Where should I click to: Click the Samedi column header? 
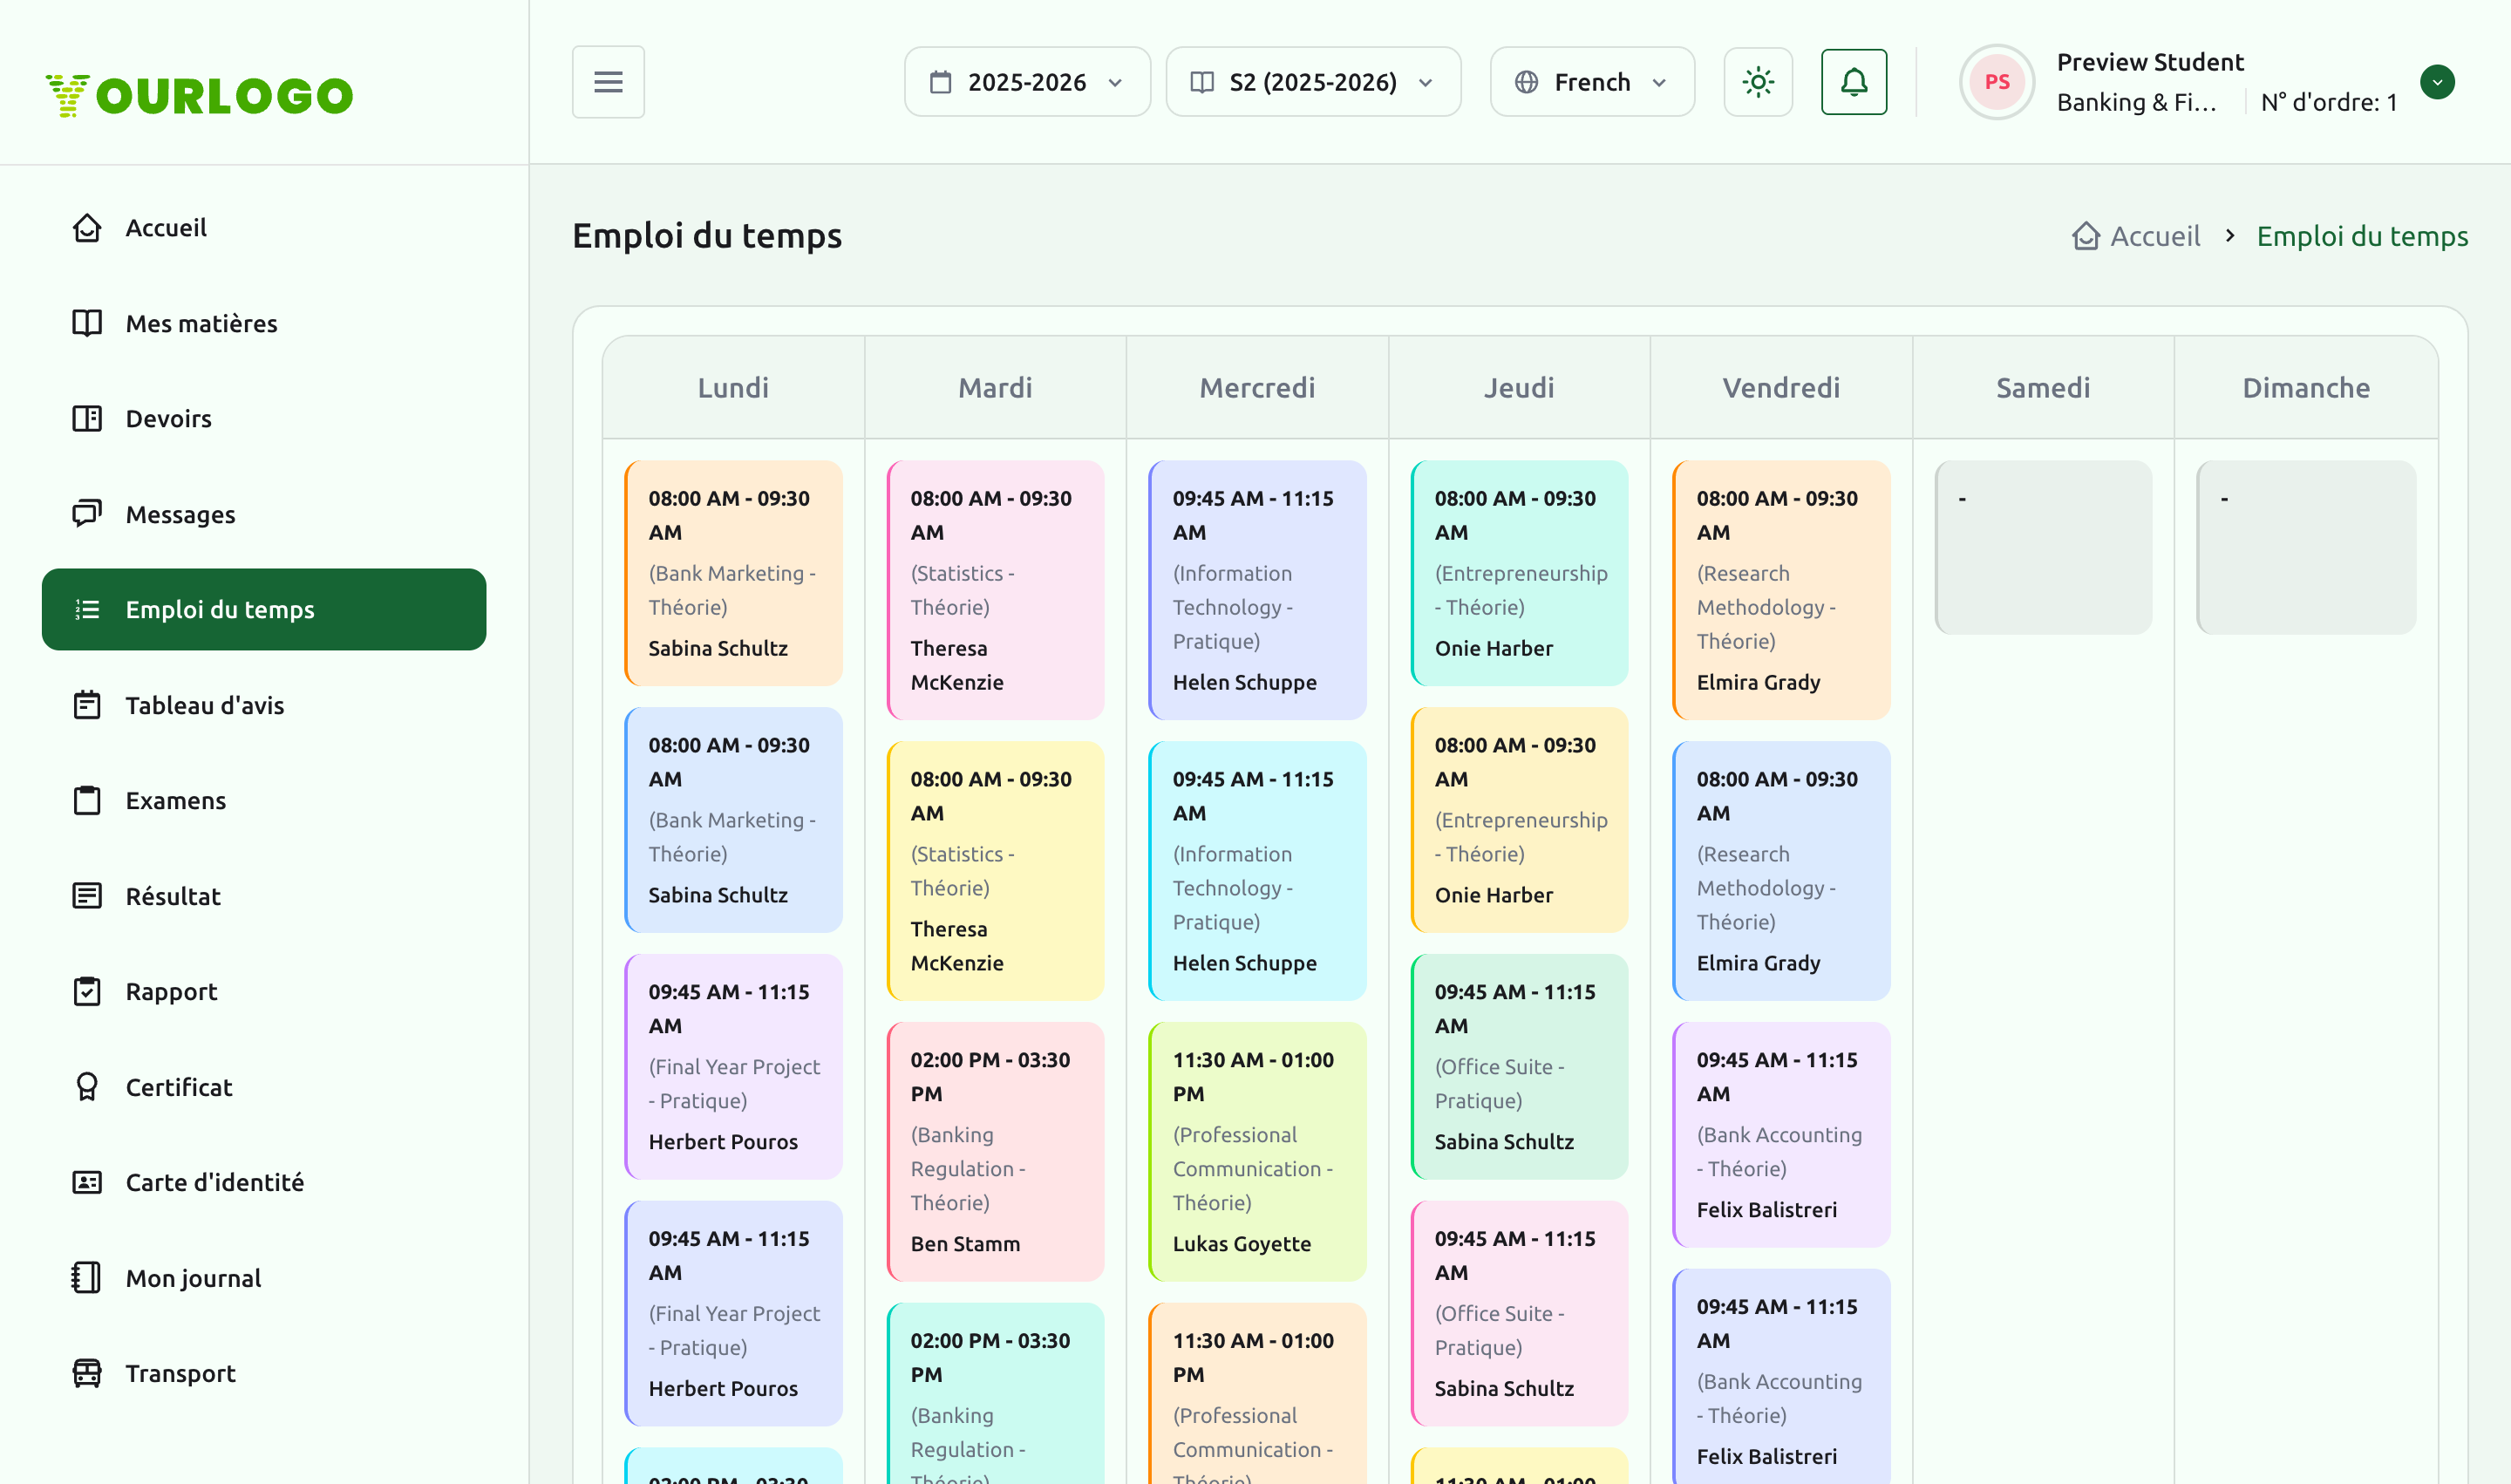pyautogui.click(x=2043, y=388)
